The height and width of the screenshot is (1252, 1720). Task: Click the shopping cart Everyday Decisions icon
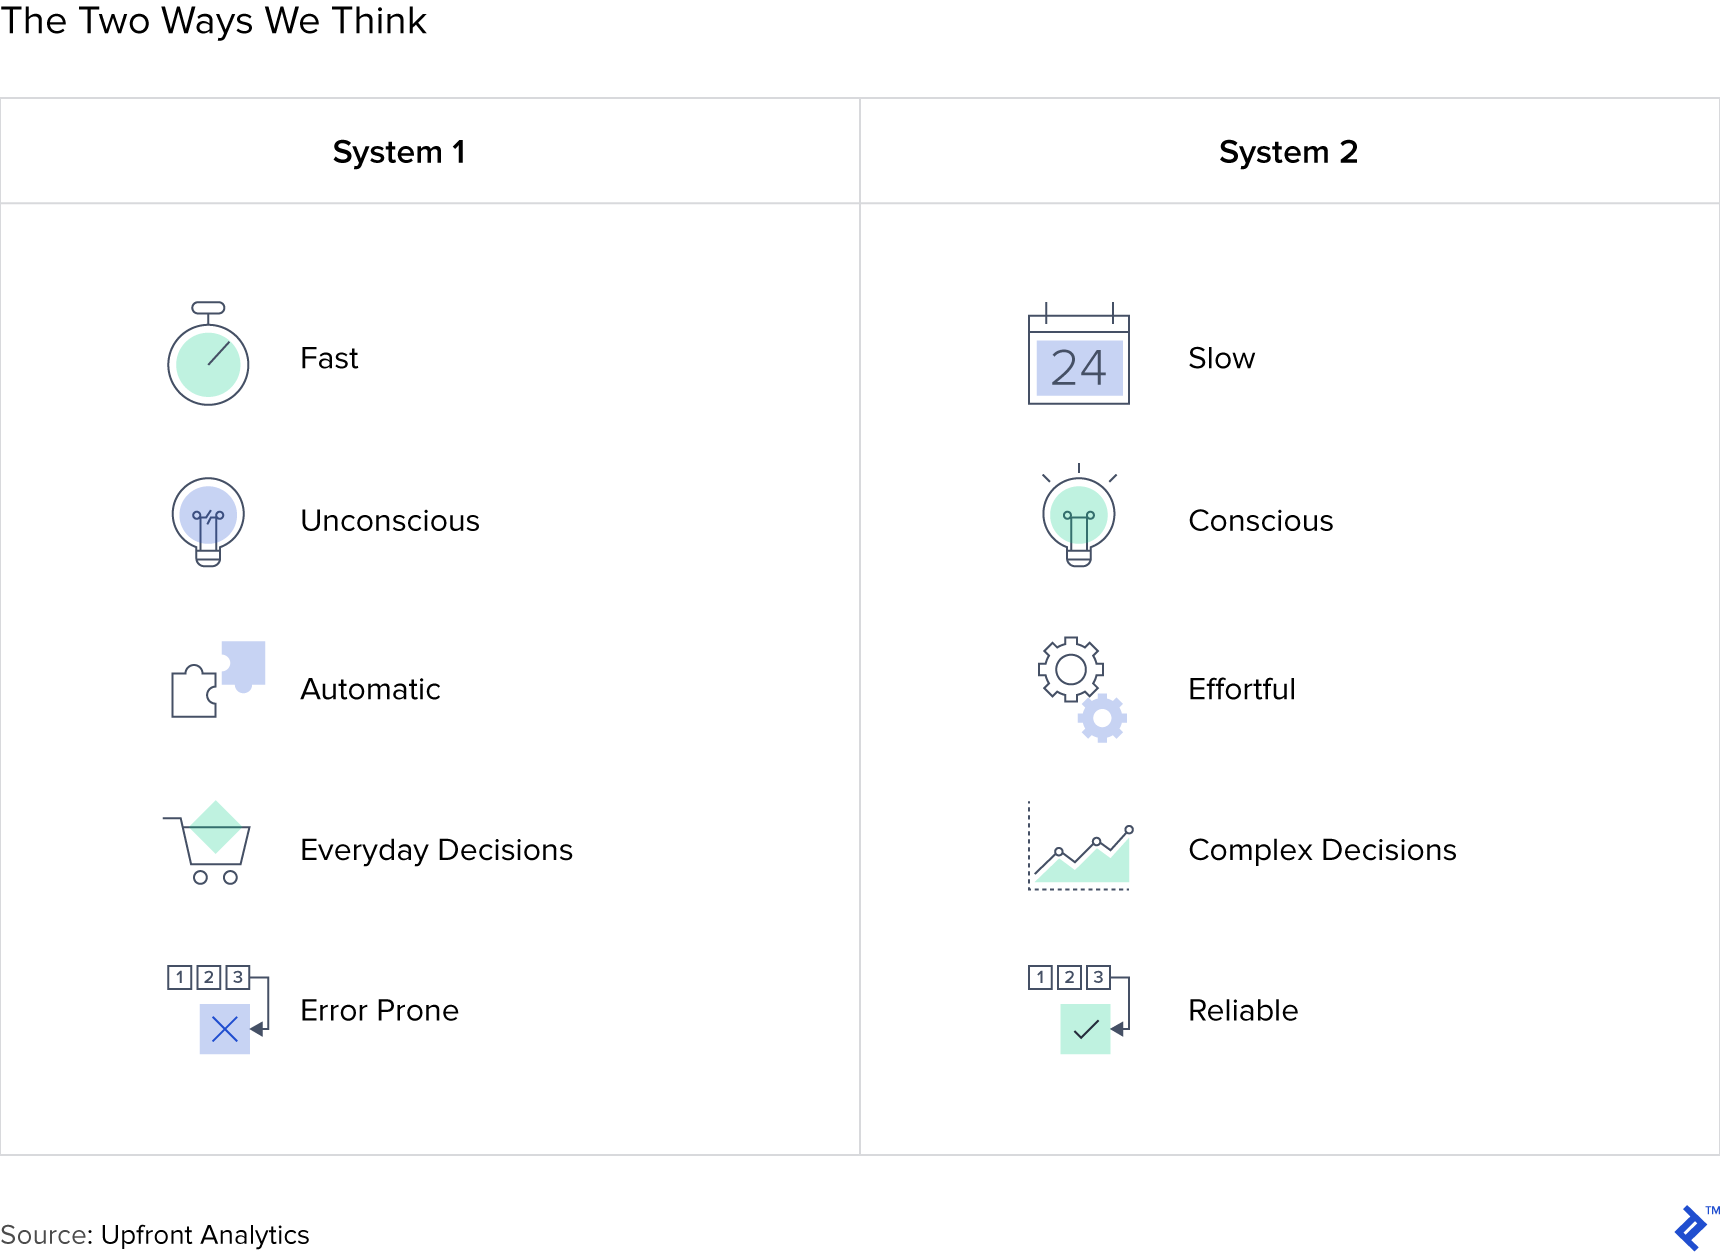point(207,843)
